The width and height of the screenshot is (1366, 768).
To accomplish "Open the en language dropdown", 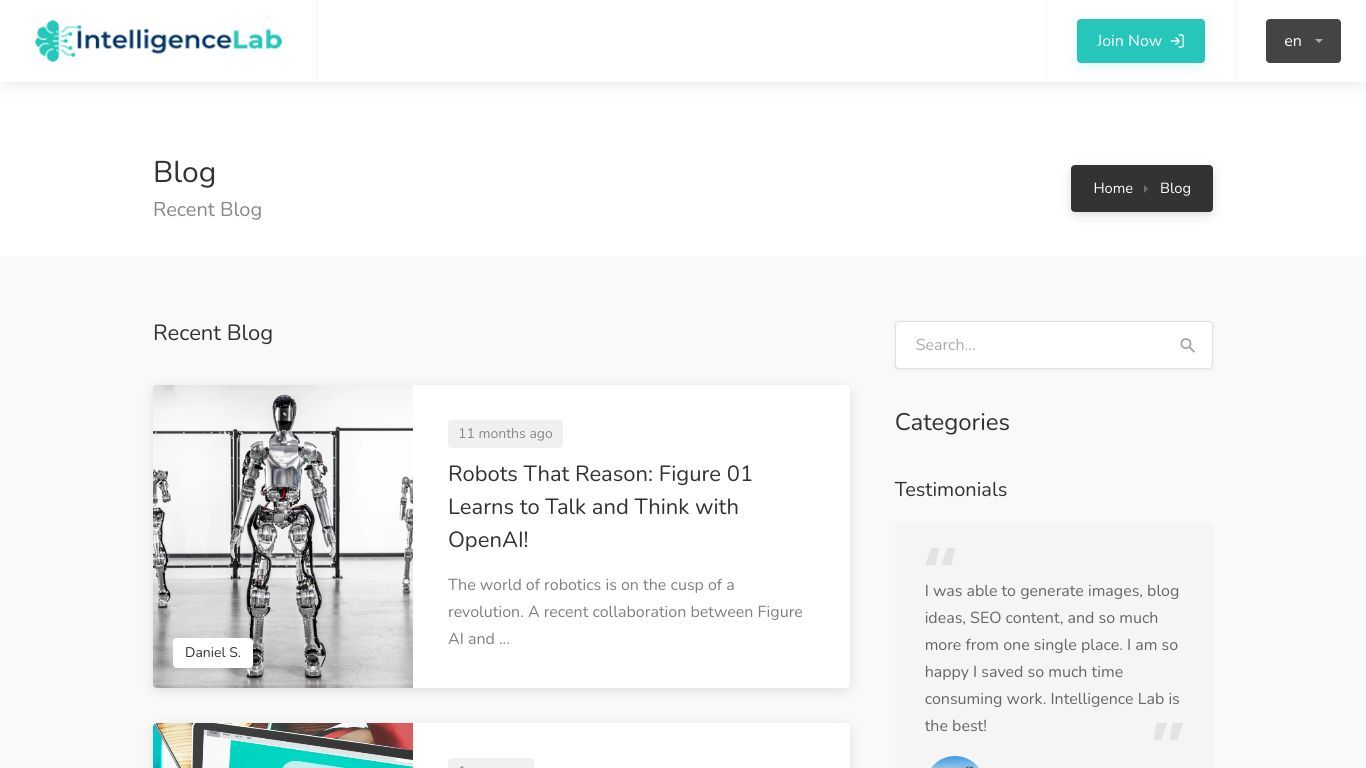I will (x=1303, y=41).
